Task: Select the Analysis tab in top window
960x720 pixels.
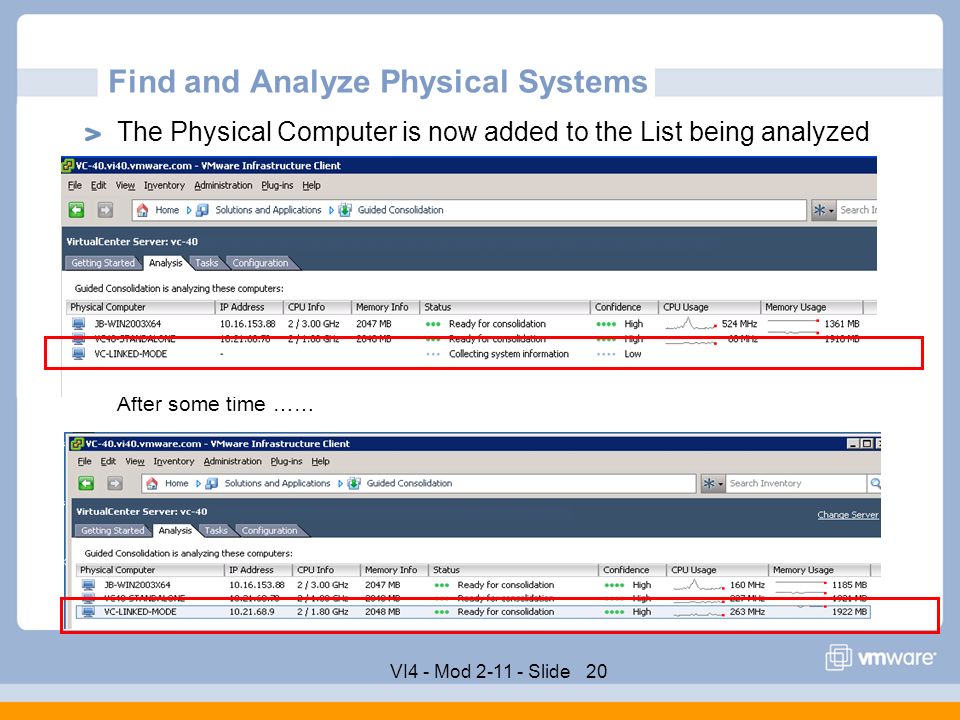Action: [x=165, y=263]
